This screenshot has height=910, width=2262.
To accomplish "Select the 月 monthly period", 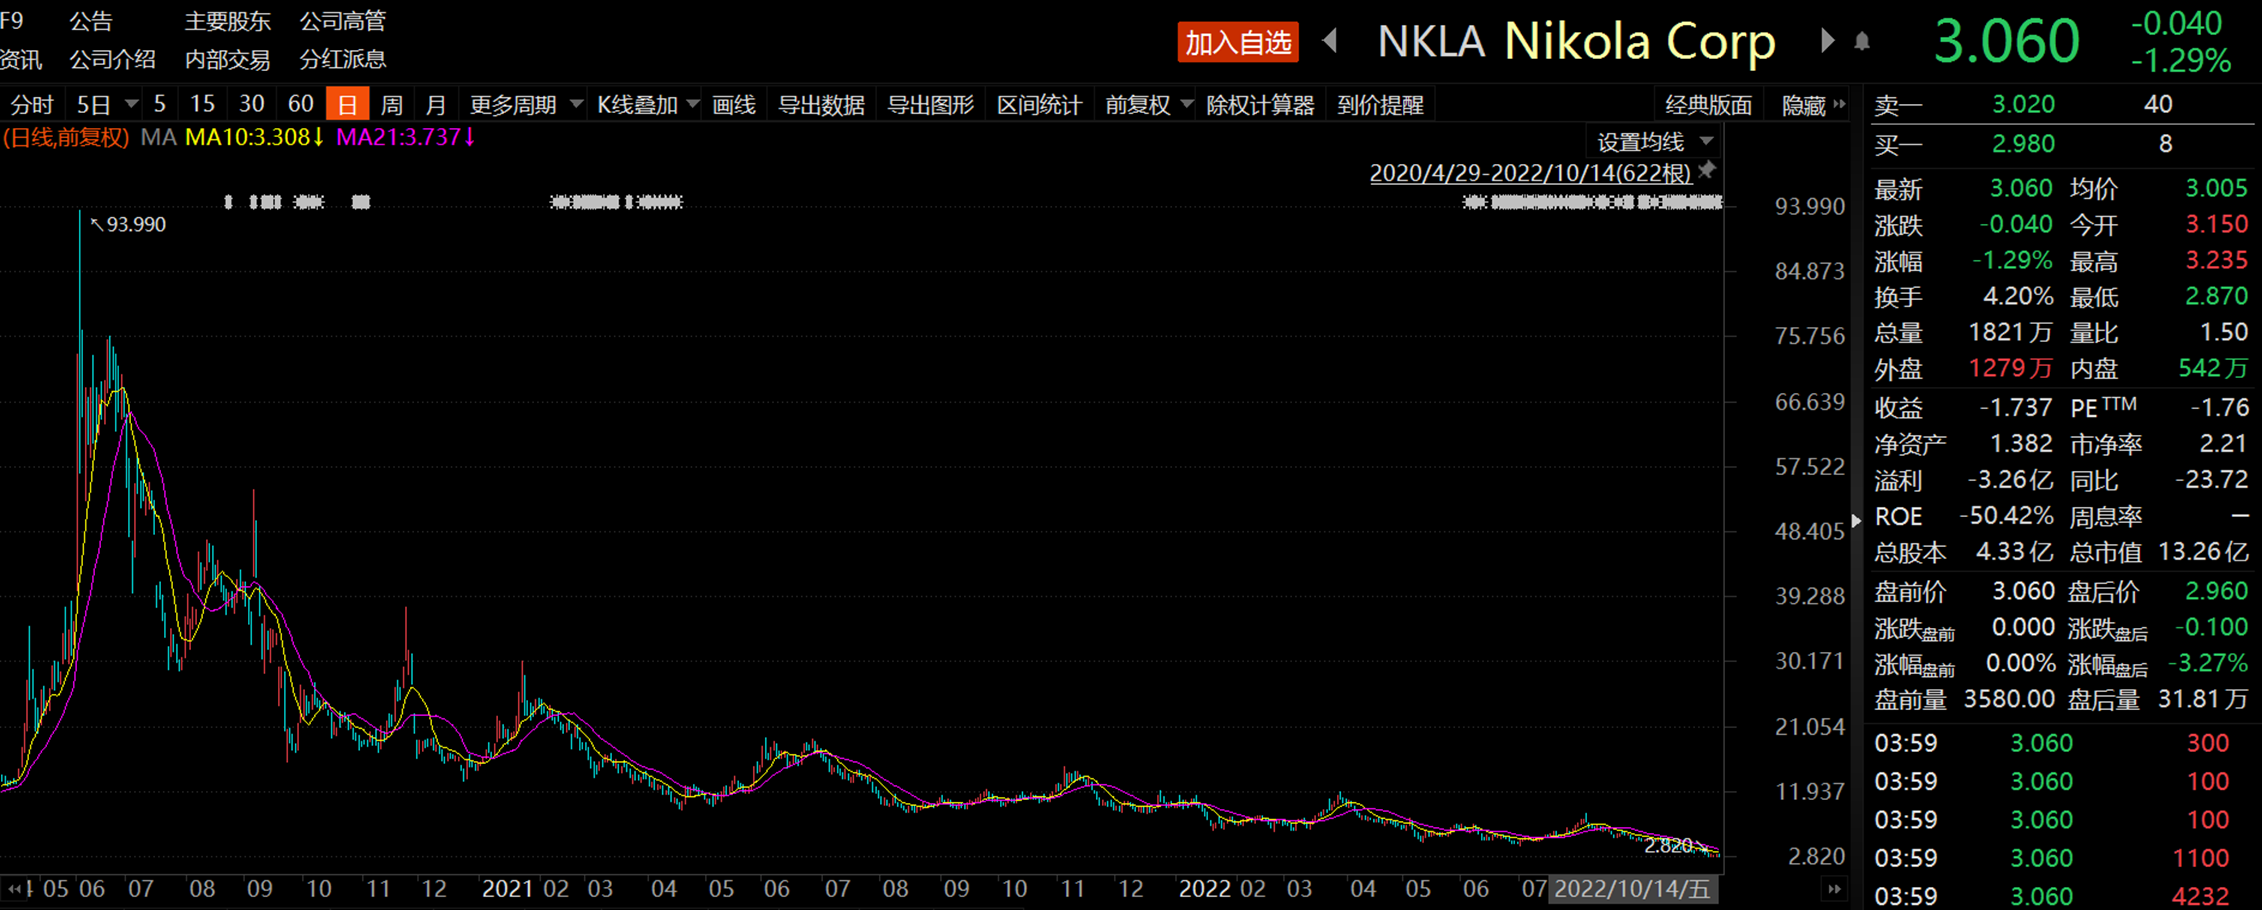I will pos(436,105).
